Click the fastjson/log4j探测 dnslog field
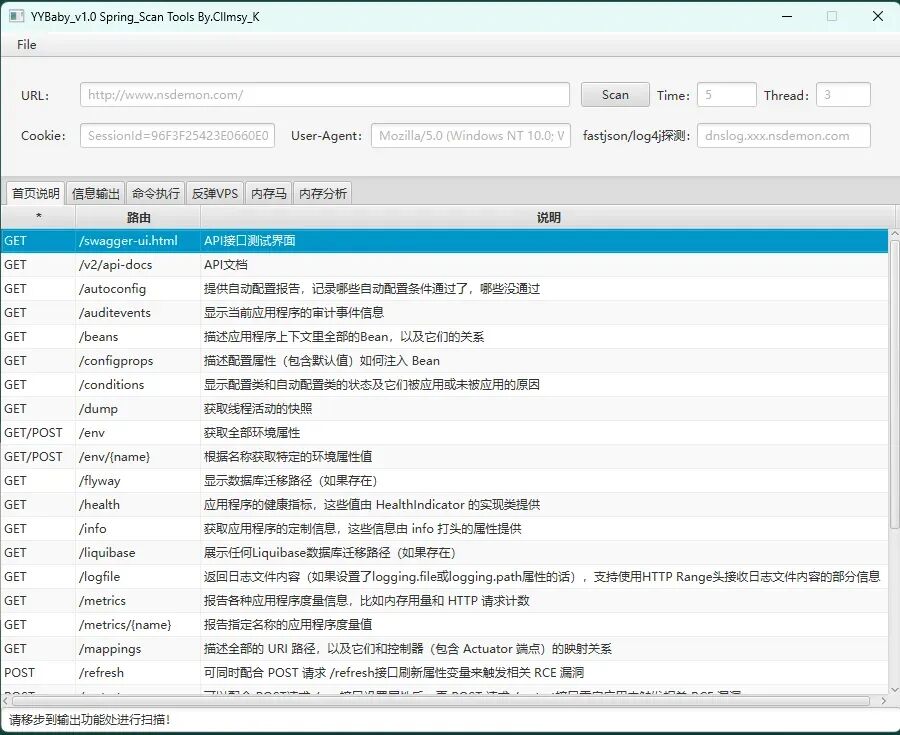900x735 pixels. [x=783, y=136]
